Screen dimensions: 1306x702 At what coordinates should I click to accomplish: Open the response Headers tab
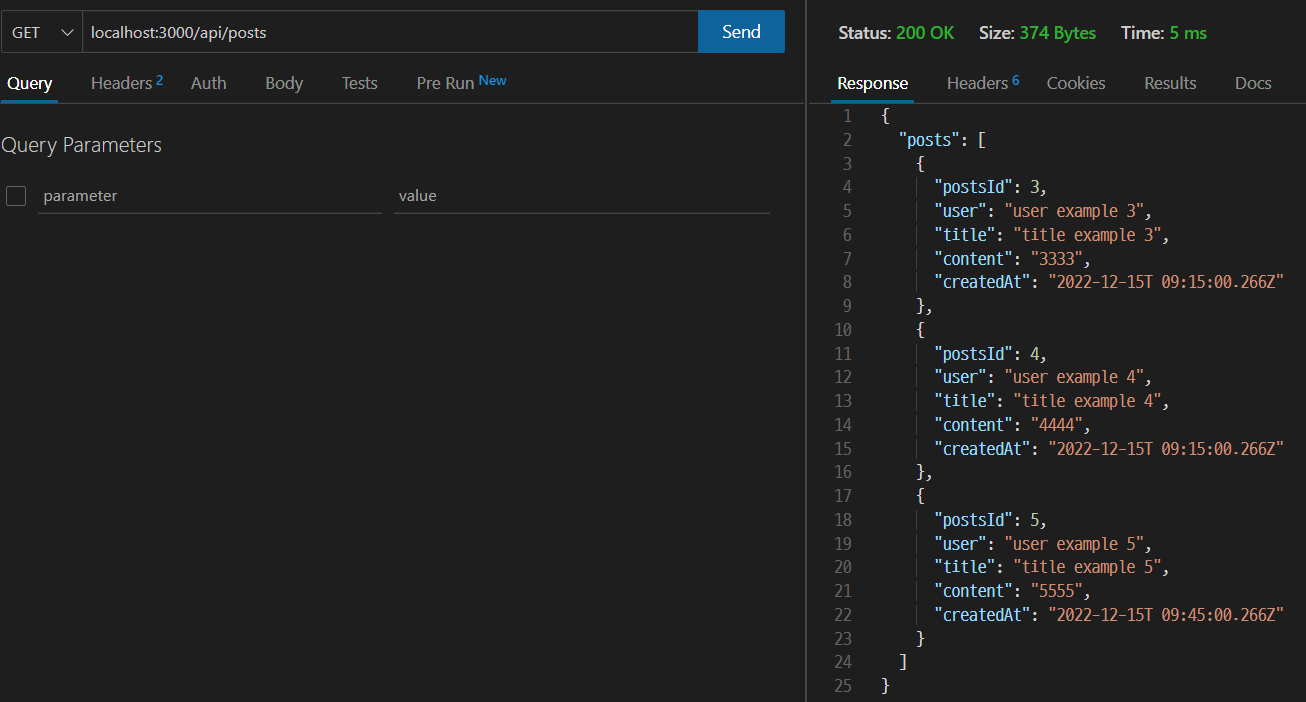point(983,83)
